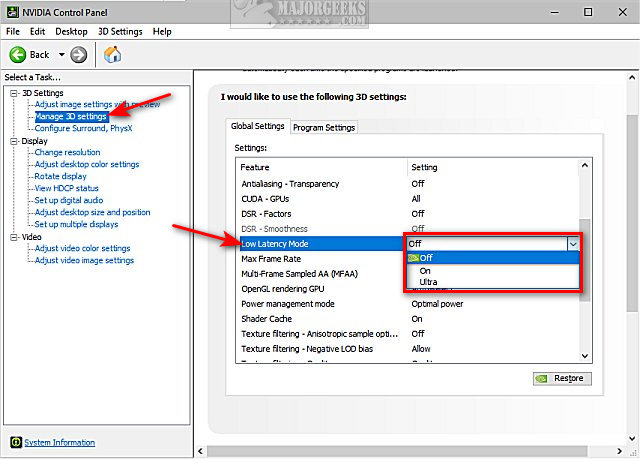This screenshot has width=640, height=459.
Task: Click the NVIDIA Control Panel title icon
Action: [x=13, y=12]
